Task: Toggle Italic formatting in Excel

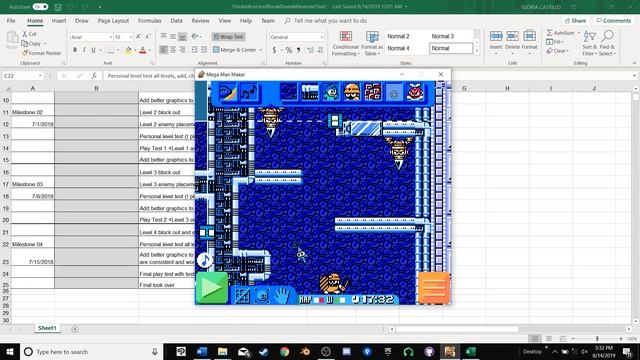Action: pos(84,50)
